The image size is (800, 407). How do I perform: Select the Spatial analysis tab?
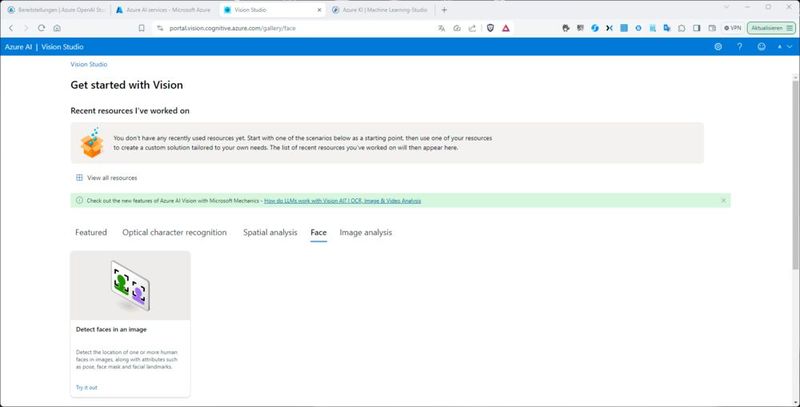coord(270,233)
